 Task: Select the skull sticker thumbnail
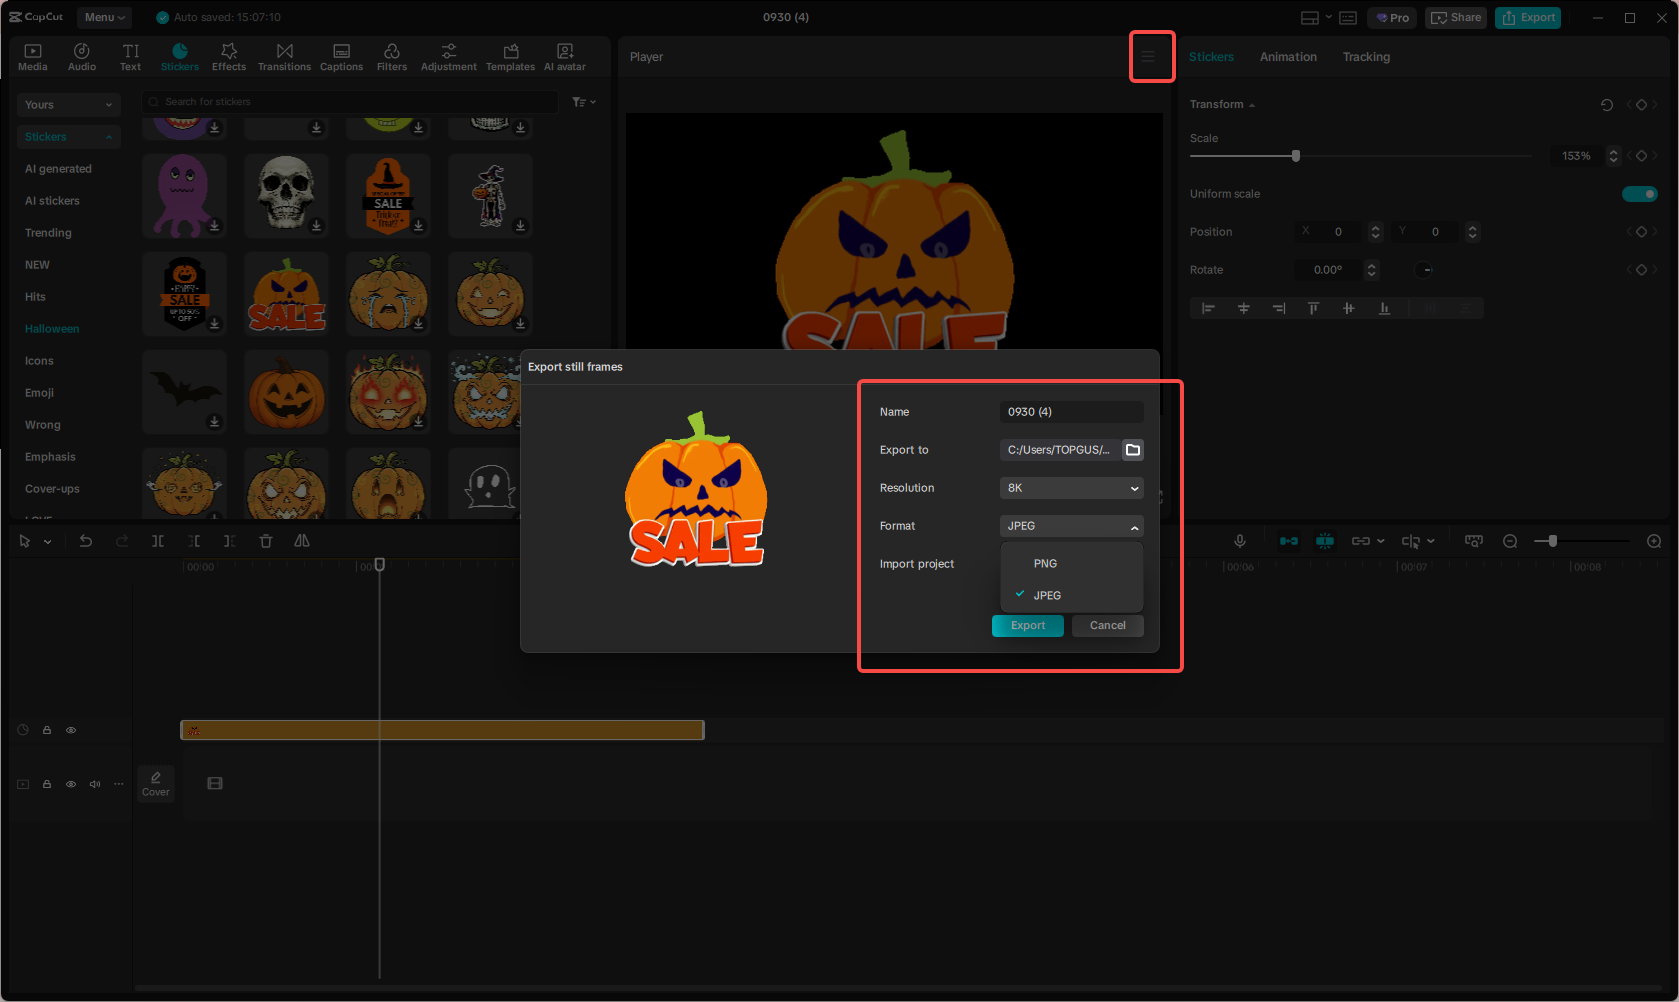click(286, 195)
